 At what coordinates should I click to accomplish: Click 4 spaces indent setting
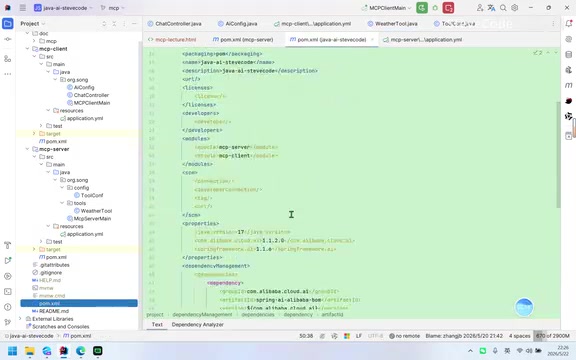[519, 336]
